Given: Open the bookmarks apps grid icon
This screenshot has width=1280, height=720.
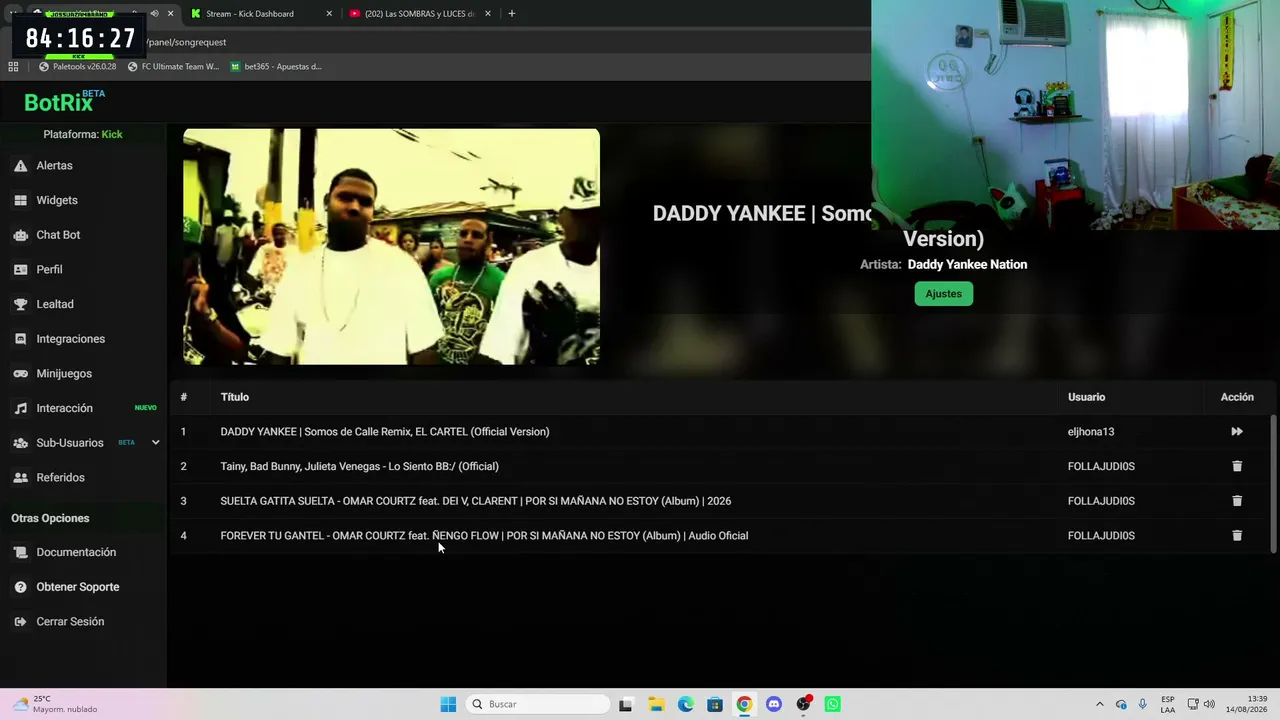Looking at the screenshot, I should click(13, 67).
